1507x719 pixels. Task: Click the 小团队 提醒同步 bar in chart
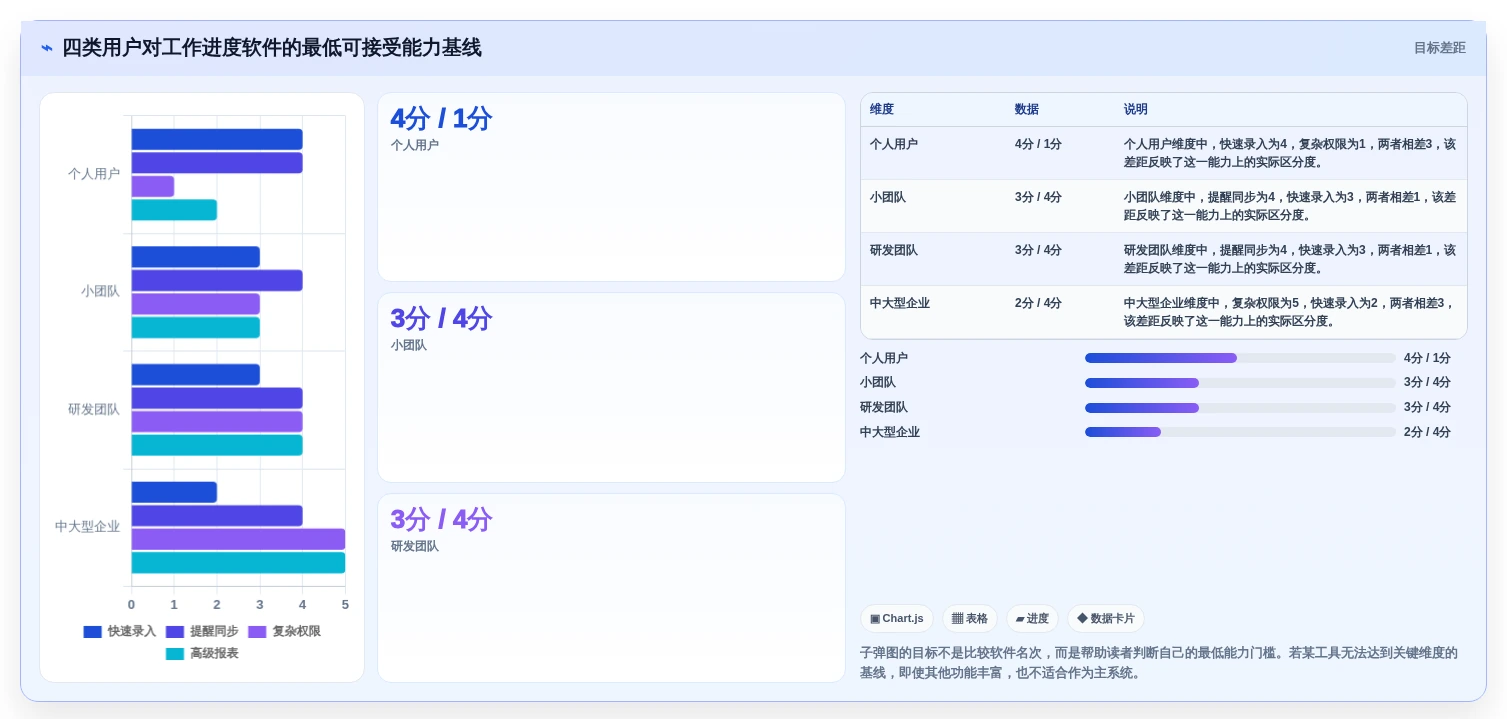[x=217, y=280]
